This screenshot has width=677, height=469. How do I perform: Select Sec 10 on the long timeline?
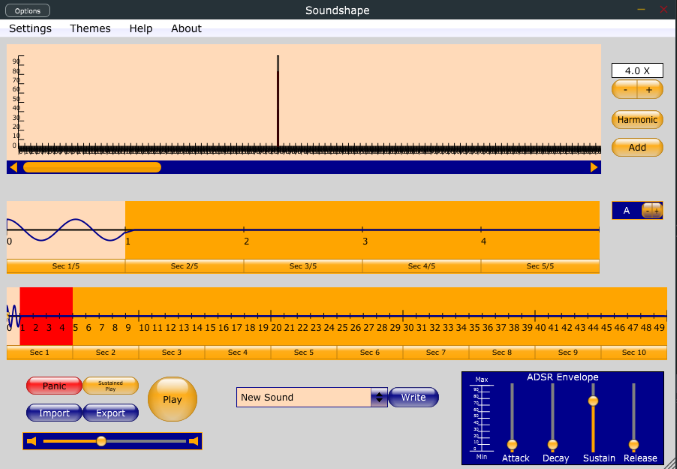pyautogui.click(x=634, y=352)
